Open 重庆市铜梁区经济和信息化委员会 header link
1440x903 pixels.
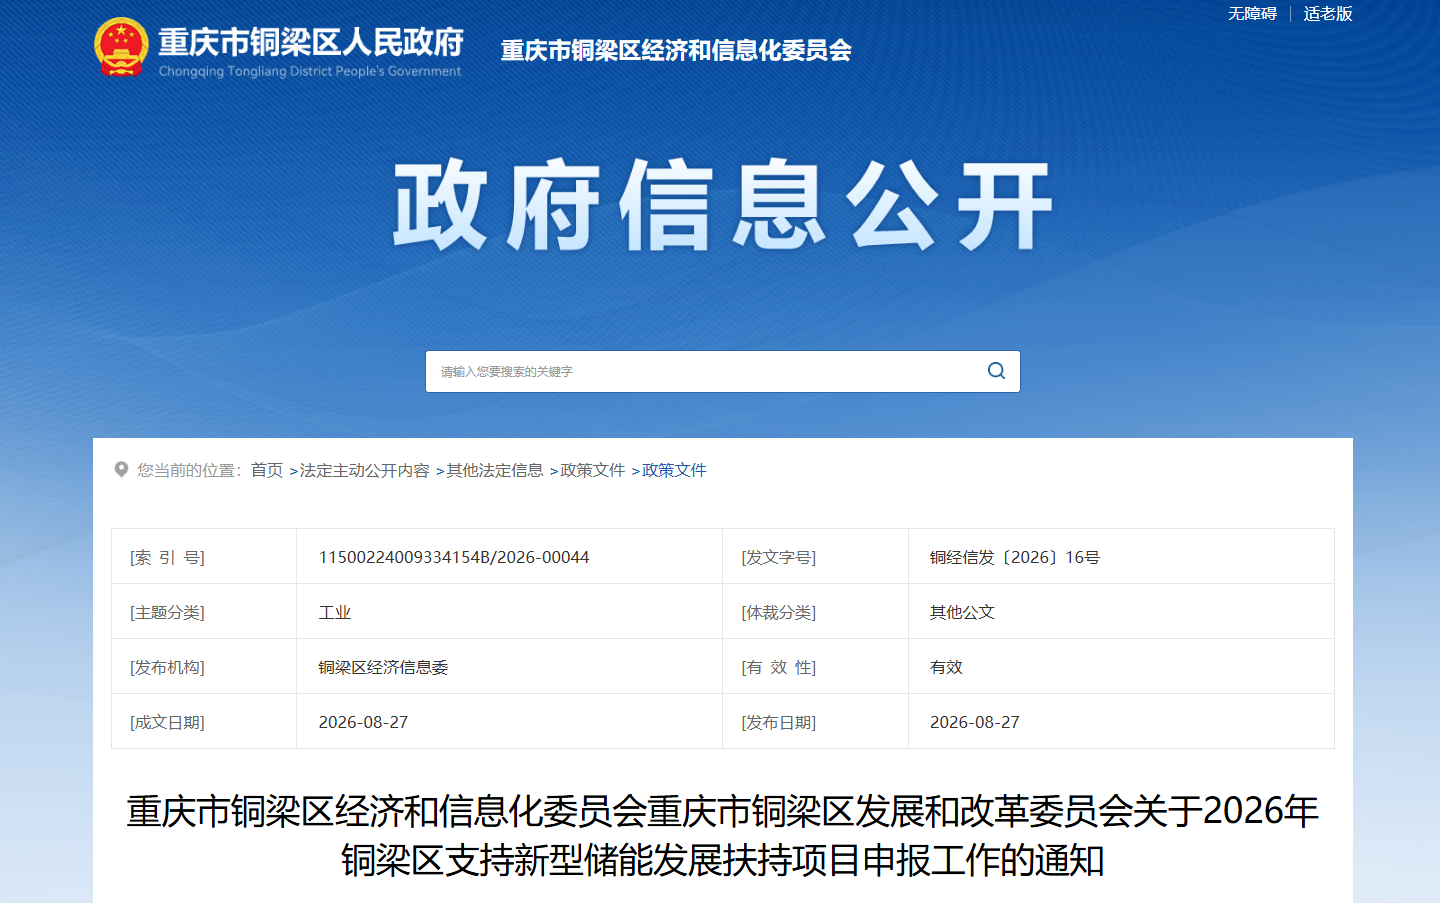pyautogui.click(x=676, y=51)
